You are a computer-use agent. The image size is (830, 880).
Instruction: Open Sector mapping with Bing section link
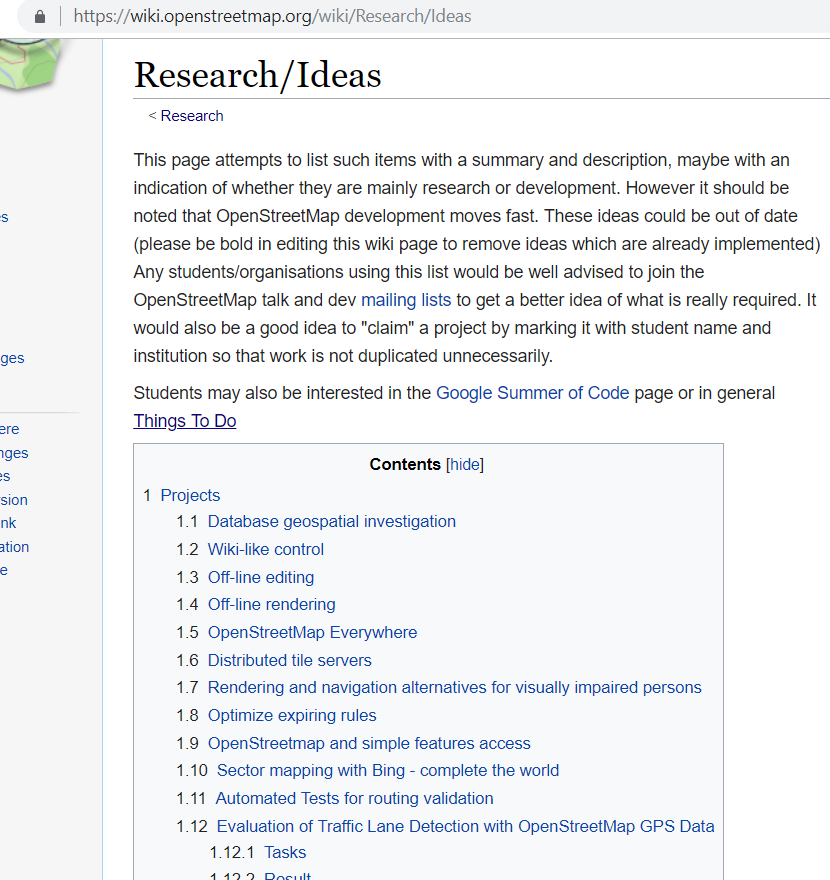click(388, 771)
